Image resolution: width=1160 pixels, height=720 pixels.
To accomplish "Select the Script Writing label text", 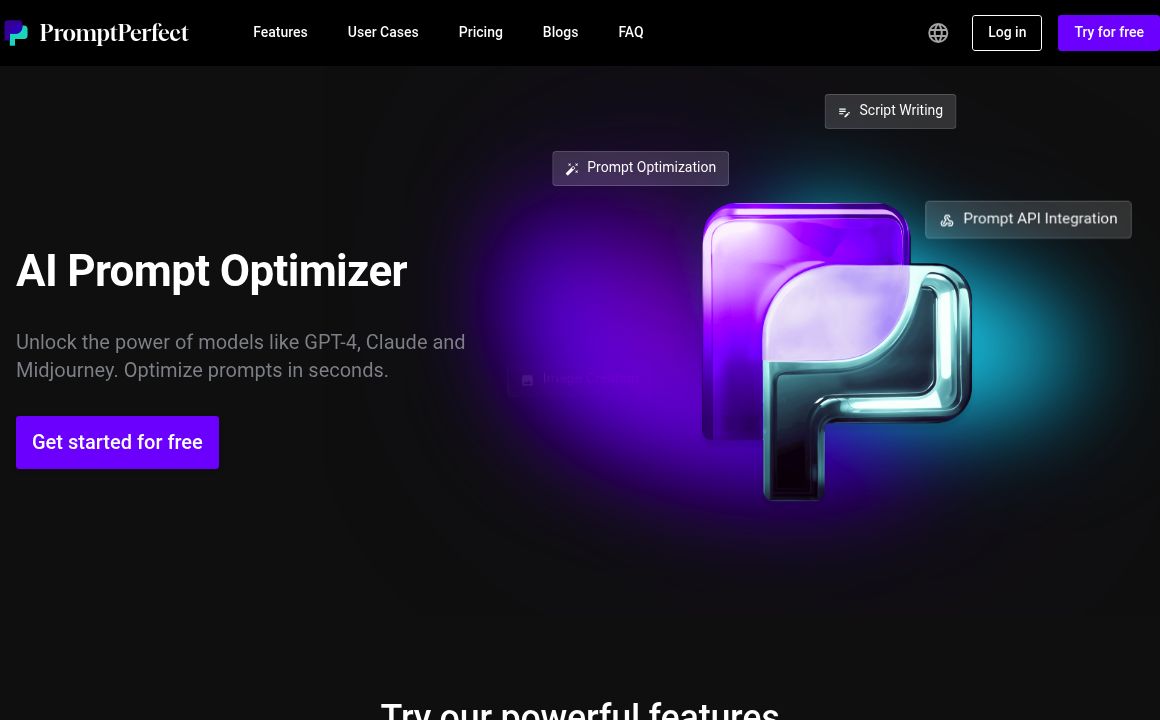I will (900, 111).
